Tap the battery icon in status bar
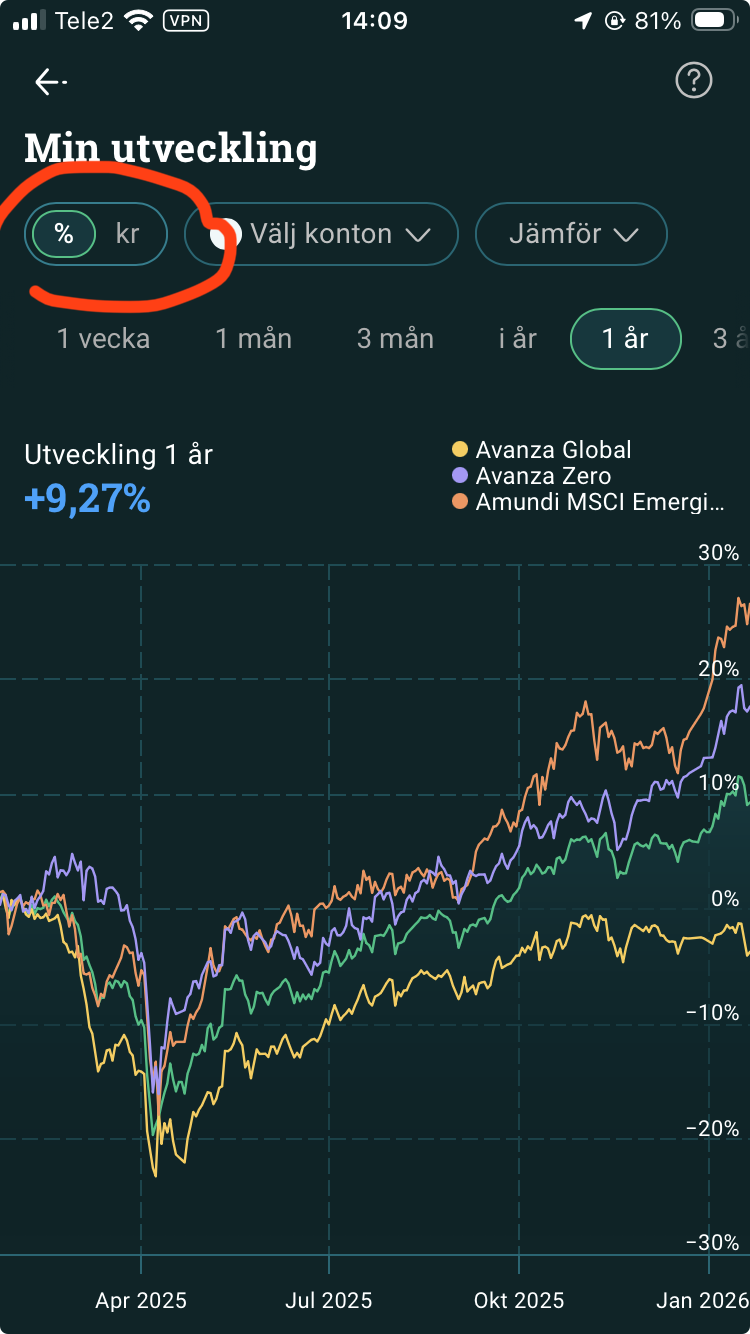This screenshot has width=750, height=1334. tap(714, 21)
